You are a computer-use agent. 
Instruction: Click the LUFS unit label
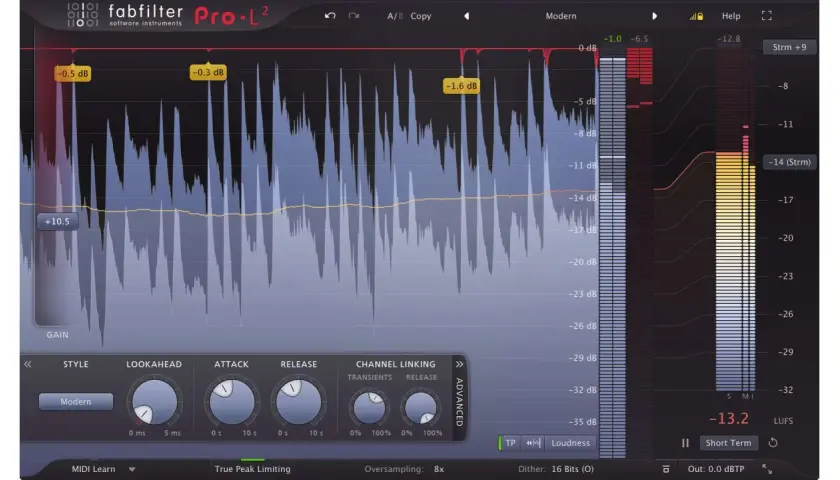point(783,421)
